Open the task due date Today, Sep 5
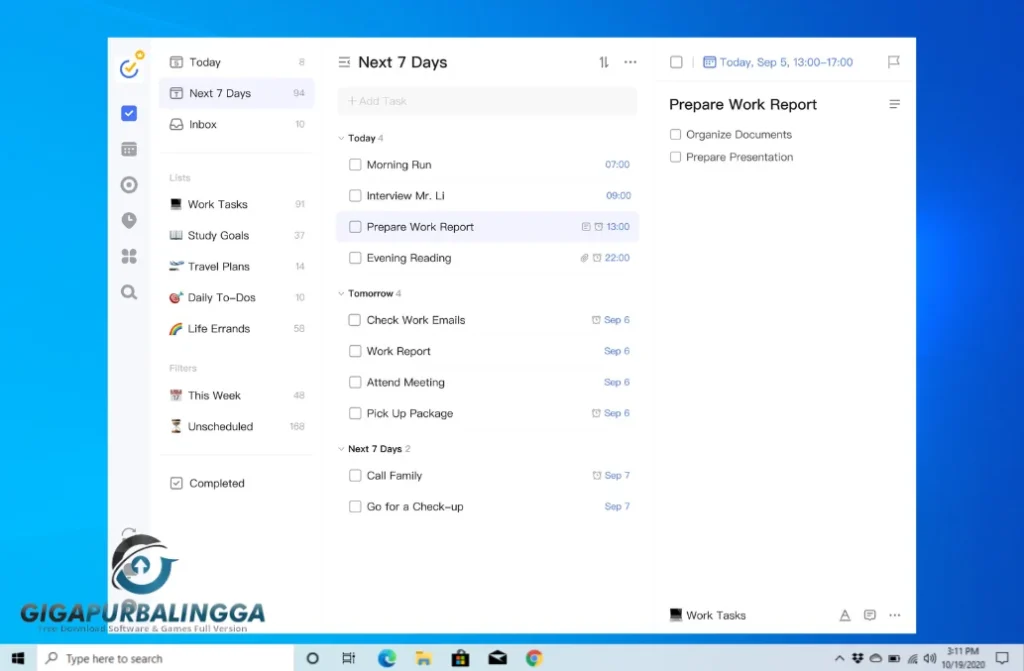The width and height of the screenshot is (1024, 671). pyautogui.click(x=778, y=62)
